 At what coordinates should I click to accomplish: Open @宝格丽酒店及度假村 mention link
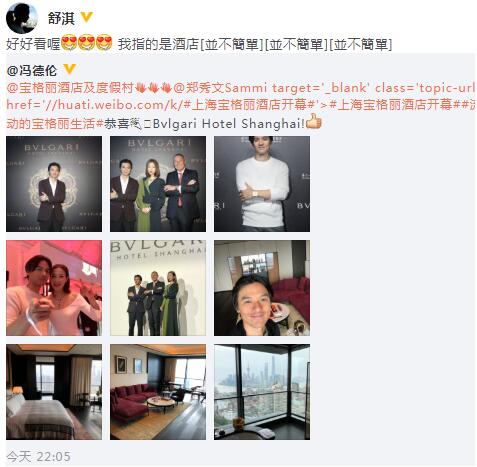click(70, 88)
